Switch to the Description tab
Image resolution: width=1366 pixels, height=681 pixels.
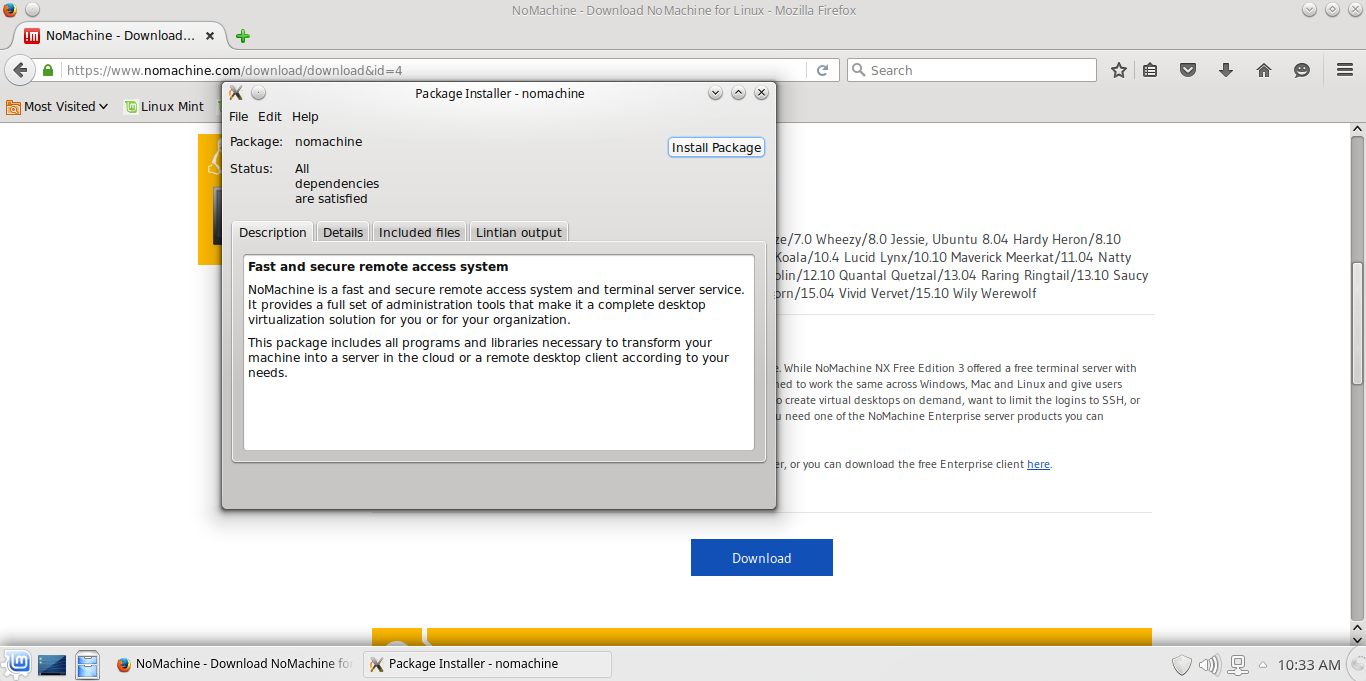[273, 232]
